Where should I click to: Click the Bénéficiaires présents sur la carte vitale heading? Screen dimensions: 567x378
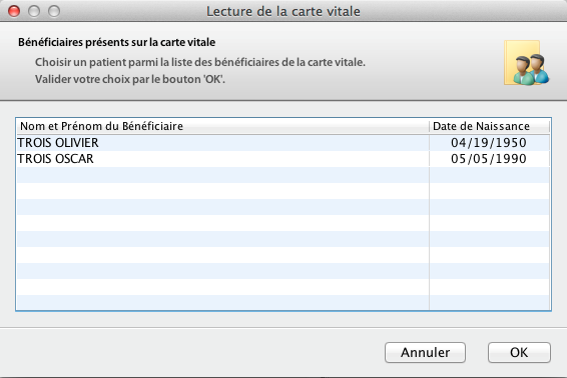click(117, 42)
